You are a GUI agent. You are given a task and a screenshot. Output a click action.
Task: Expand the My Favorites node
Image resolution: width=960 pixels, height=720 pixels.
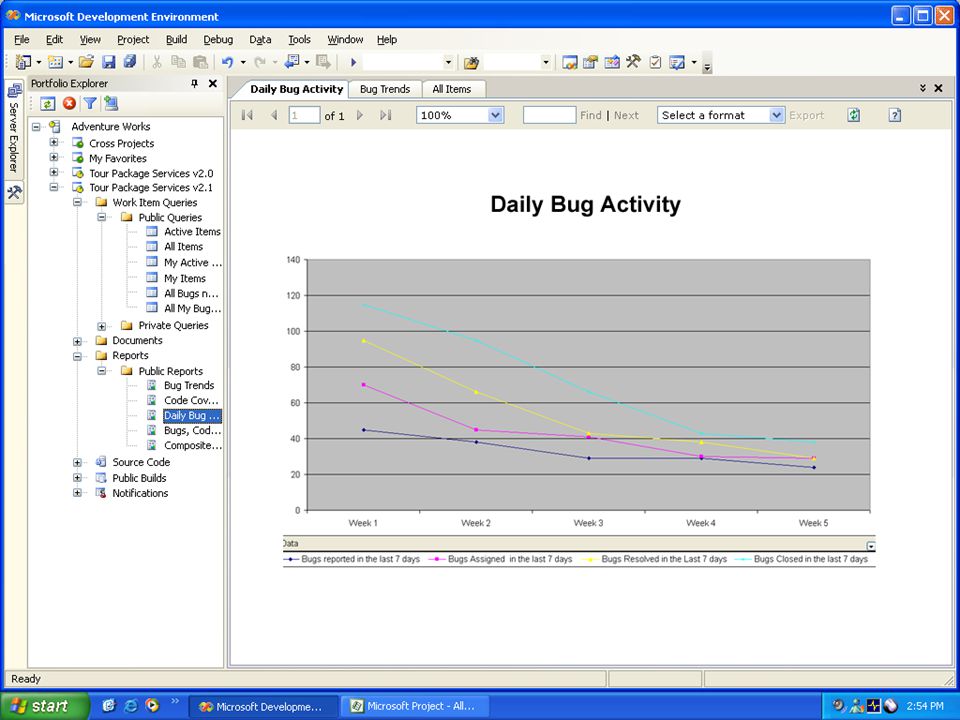click(x=54, y=157)
